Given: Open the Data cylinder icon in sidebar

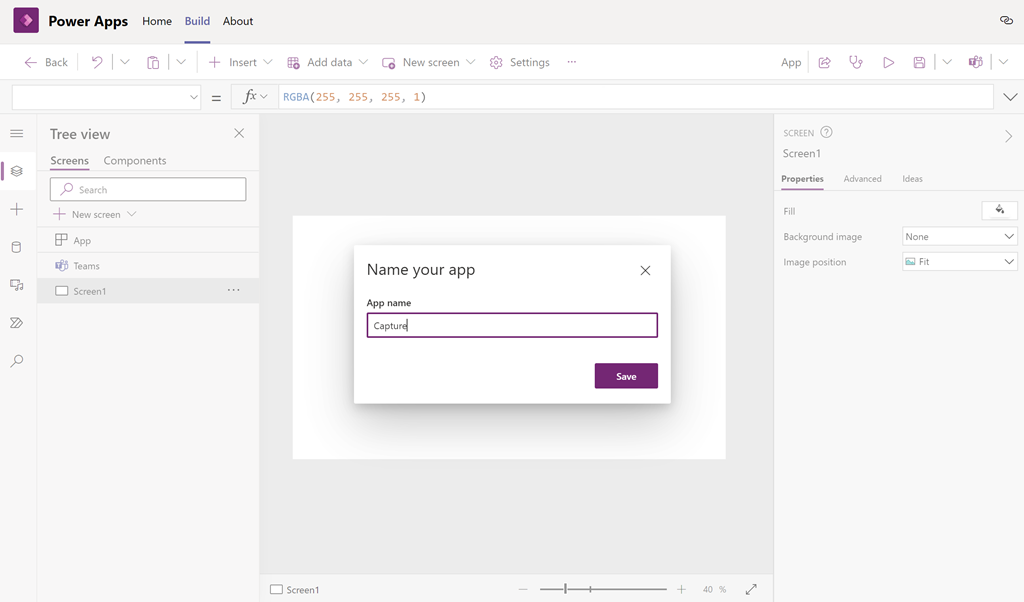Looking at the screenshot, I should coord(16,247).
